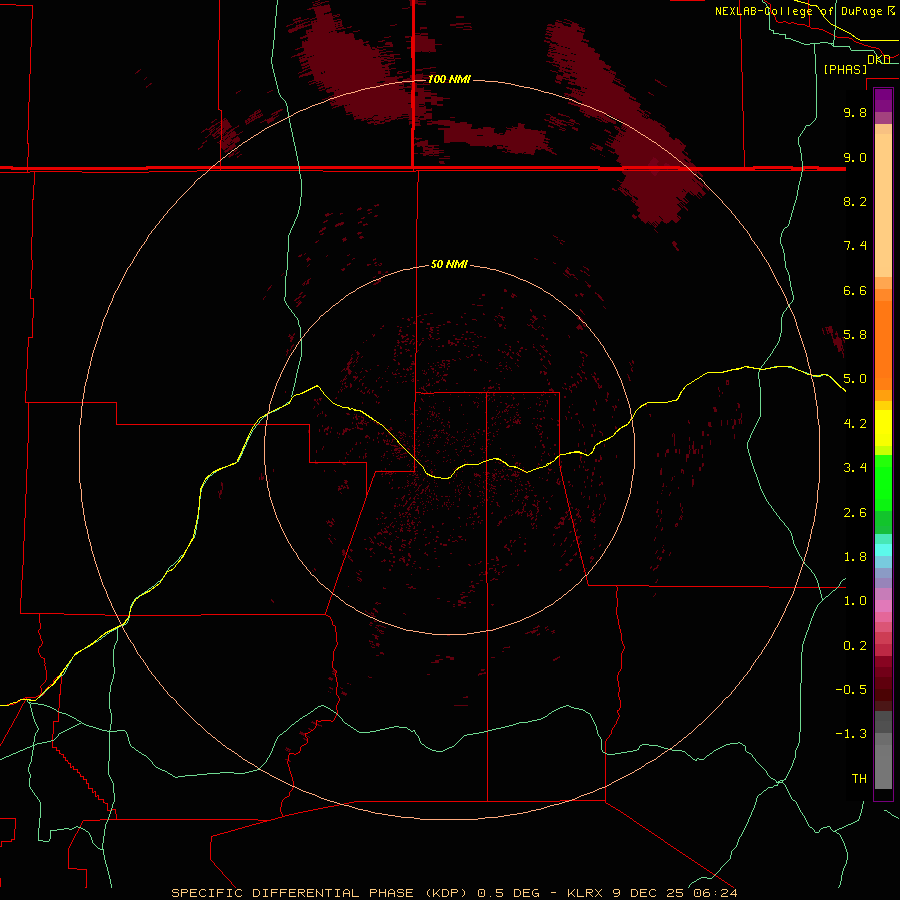Select the 50 NMI range ring label
The height and width of the screenshot is (900, 900).
tap(449, 264)
